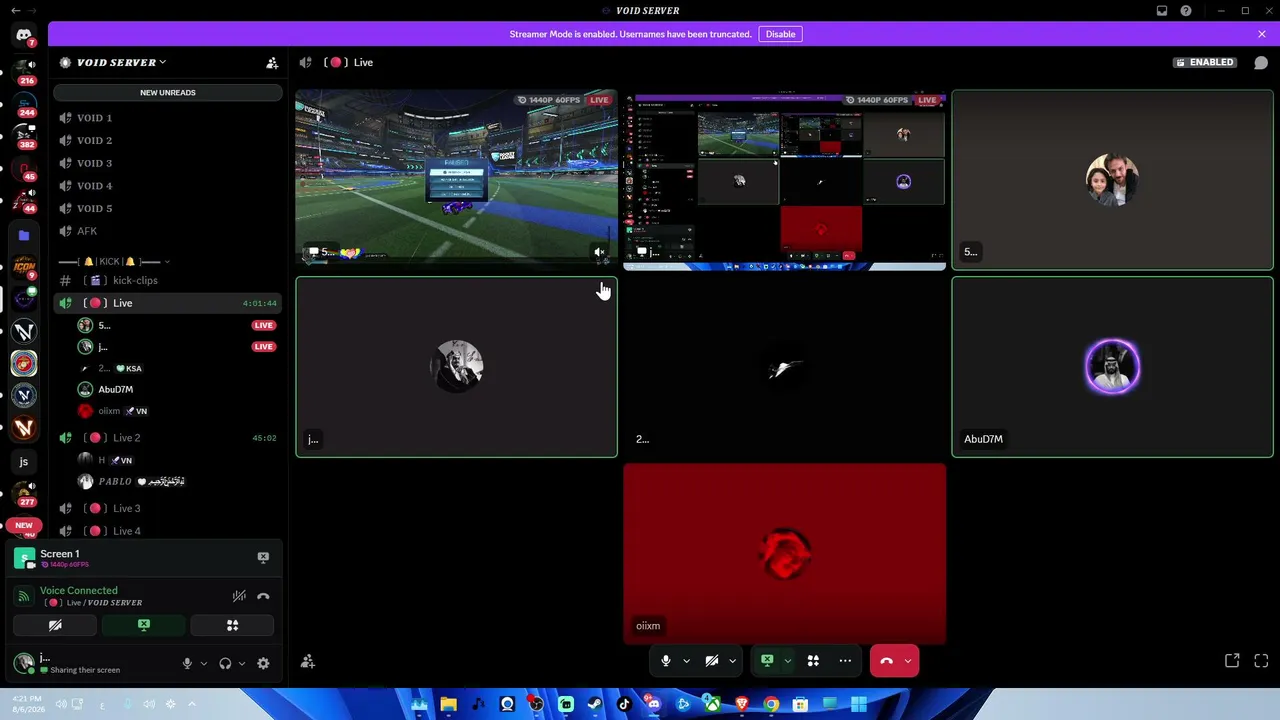This screenshot has height=720, width=1280.
Task: Open screen share options arrow in call bar
Action: 787,661
